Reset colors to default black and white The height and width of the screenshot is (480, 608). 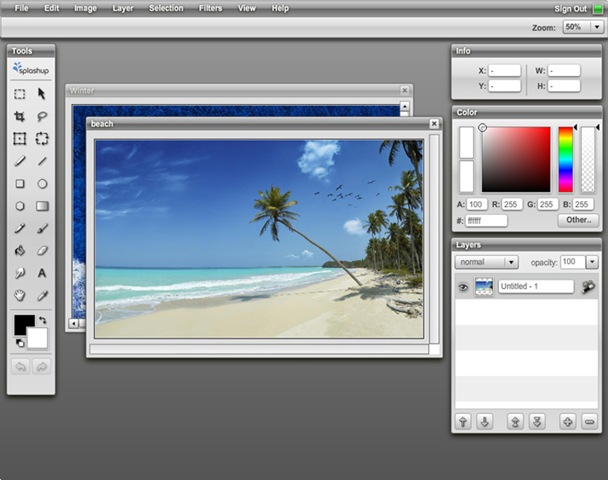click(19, 343)
